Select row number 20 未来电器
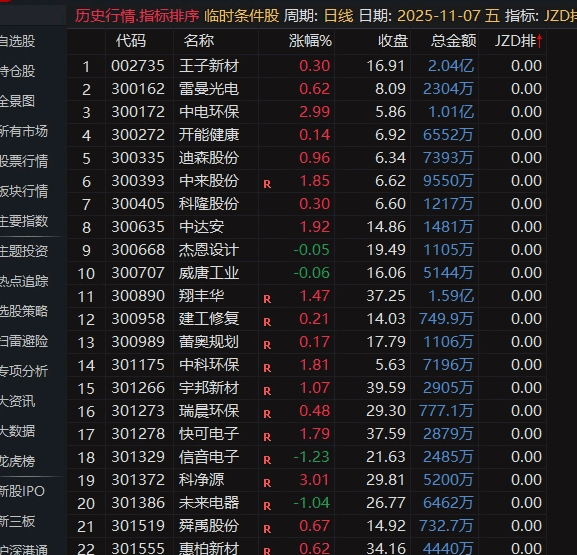Viewport: 577px width, 555px height. (x=86, y=503)
